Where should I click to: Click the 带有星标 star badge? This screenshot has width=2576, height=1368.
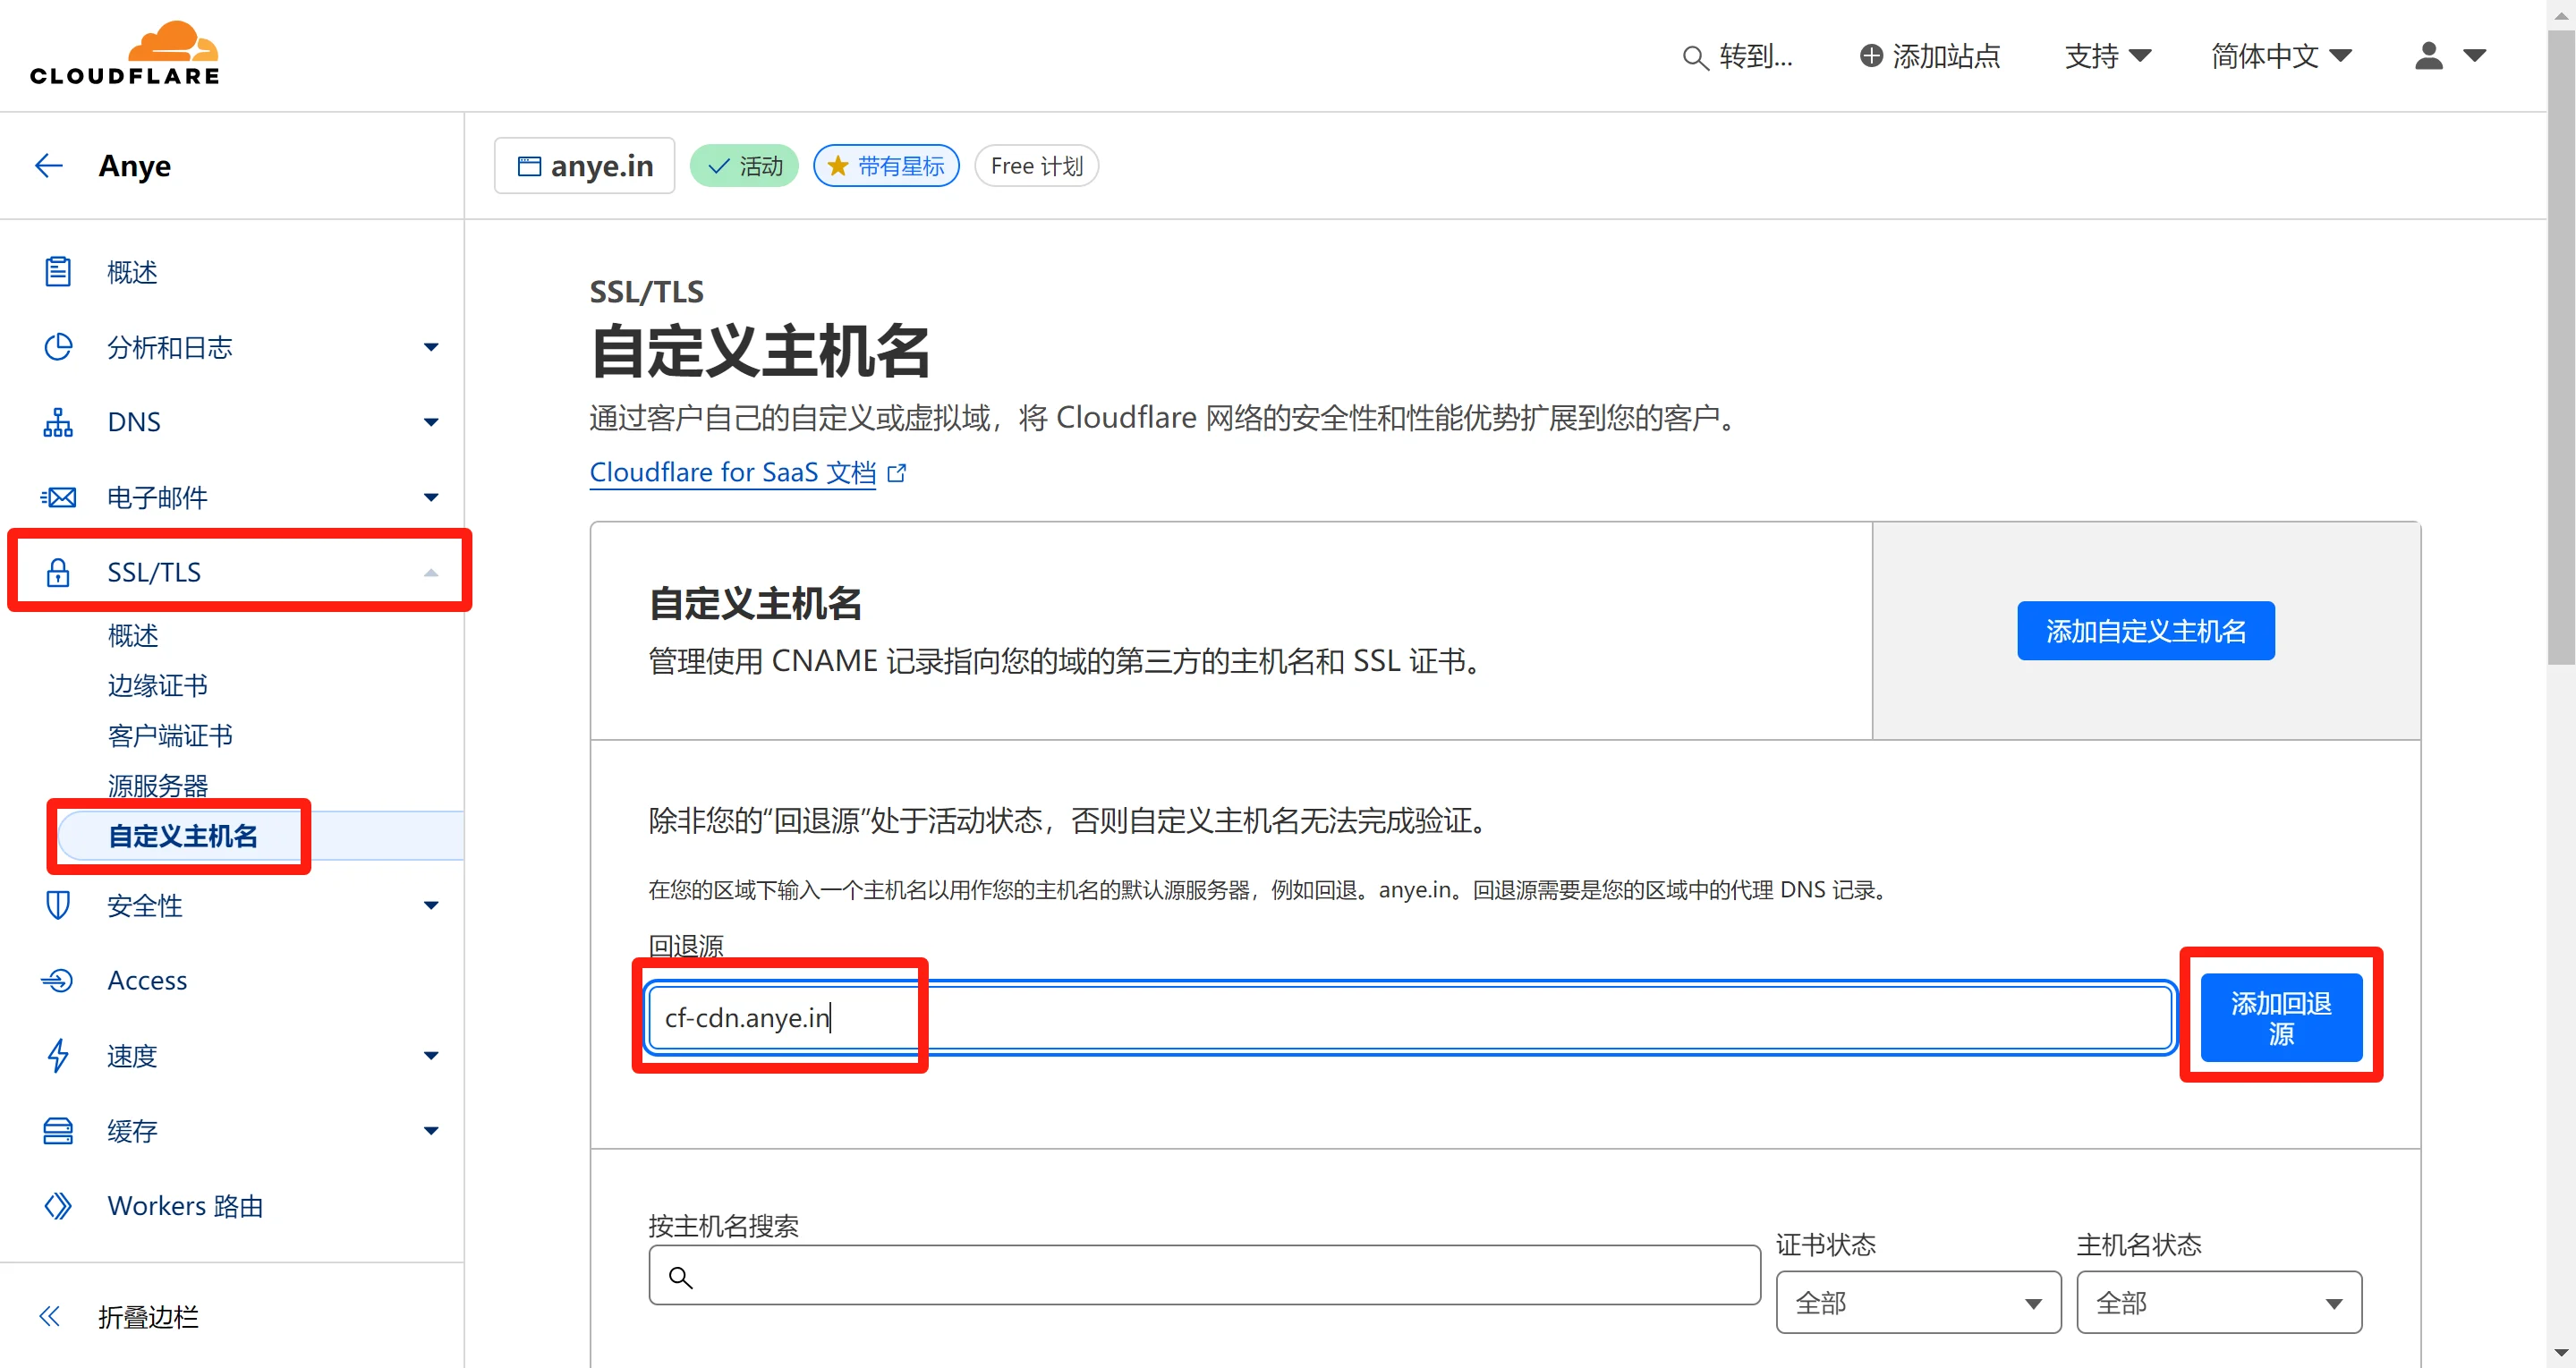click(886, 166)
